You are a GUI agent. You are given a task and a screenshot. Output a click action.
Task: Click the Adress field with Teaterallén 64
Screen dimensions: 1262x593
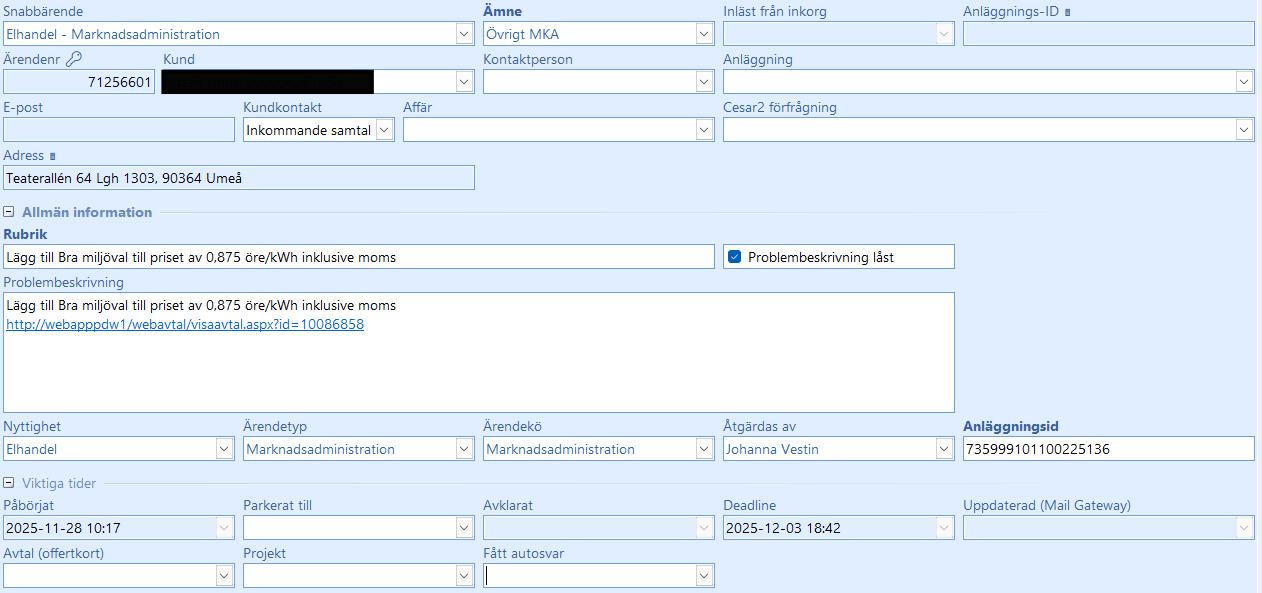238,178
